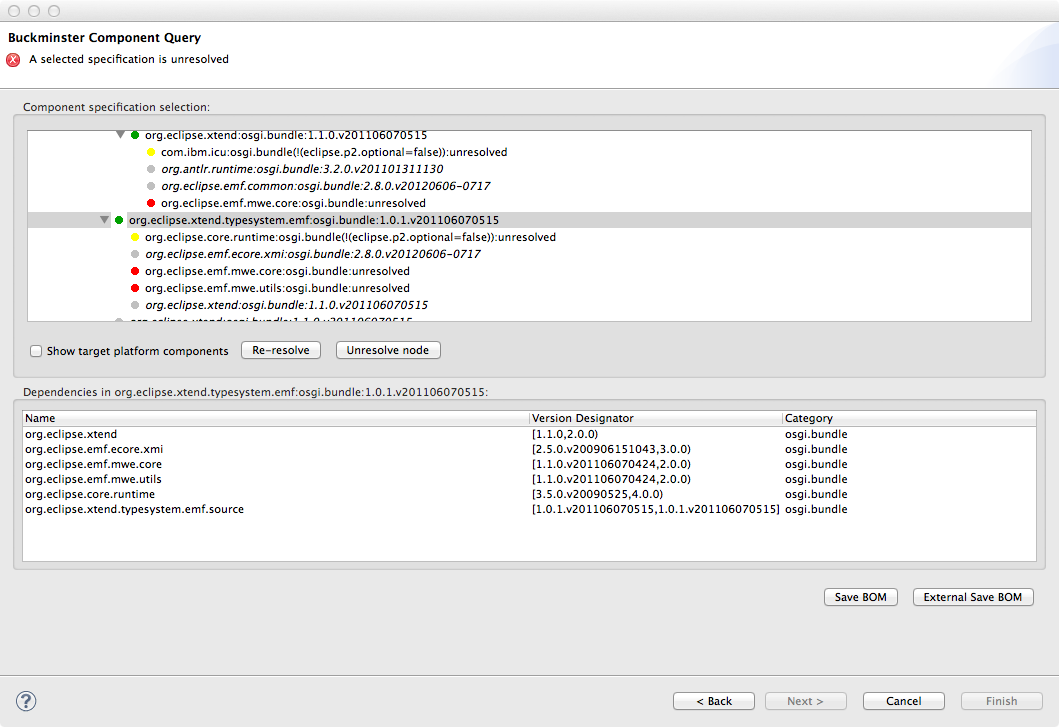This screenshot has height=727, width=1059.
Task: Select org.eclipse.emf.ecore.xmi:osgi.bundle:2.8.0 tree row
Action: click(x=313, y=254)
